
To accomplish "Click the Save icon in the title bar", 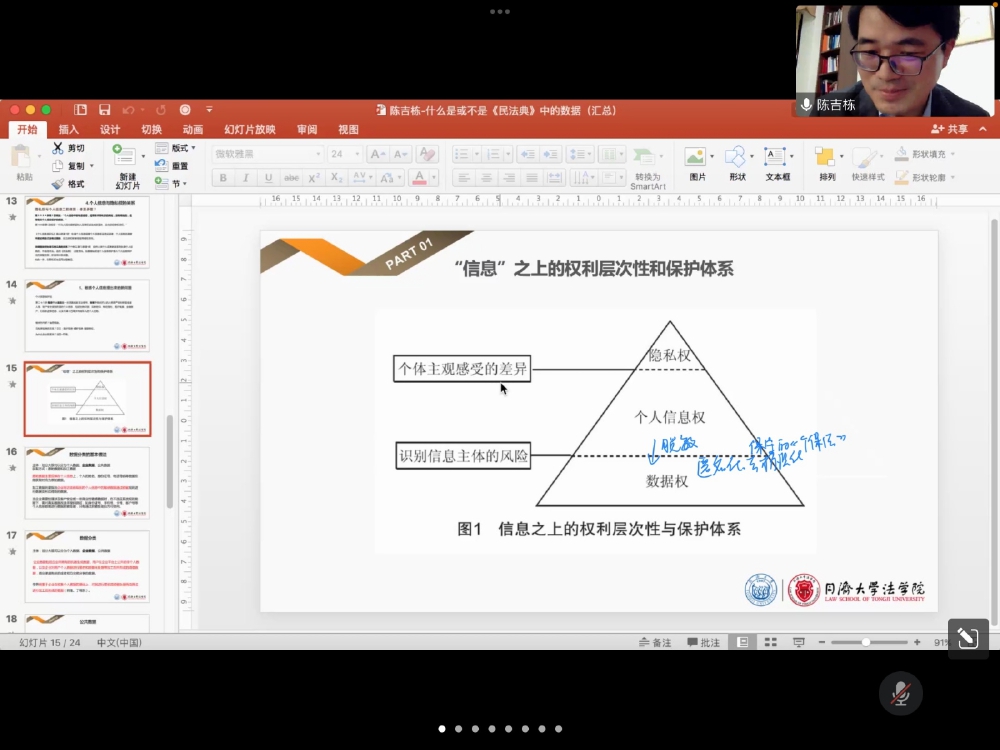I will [105, 110].
